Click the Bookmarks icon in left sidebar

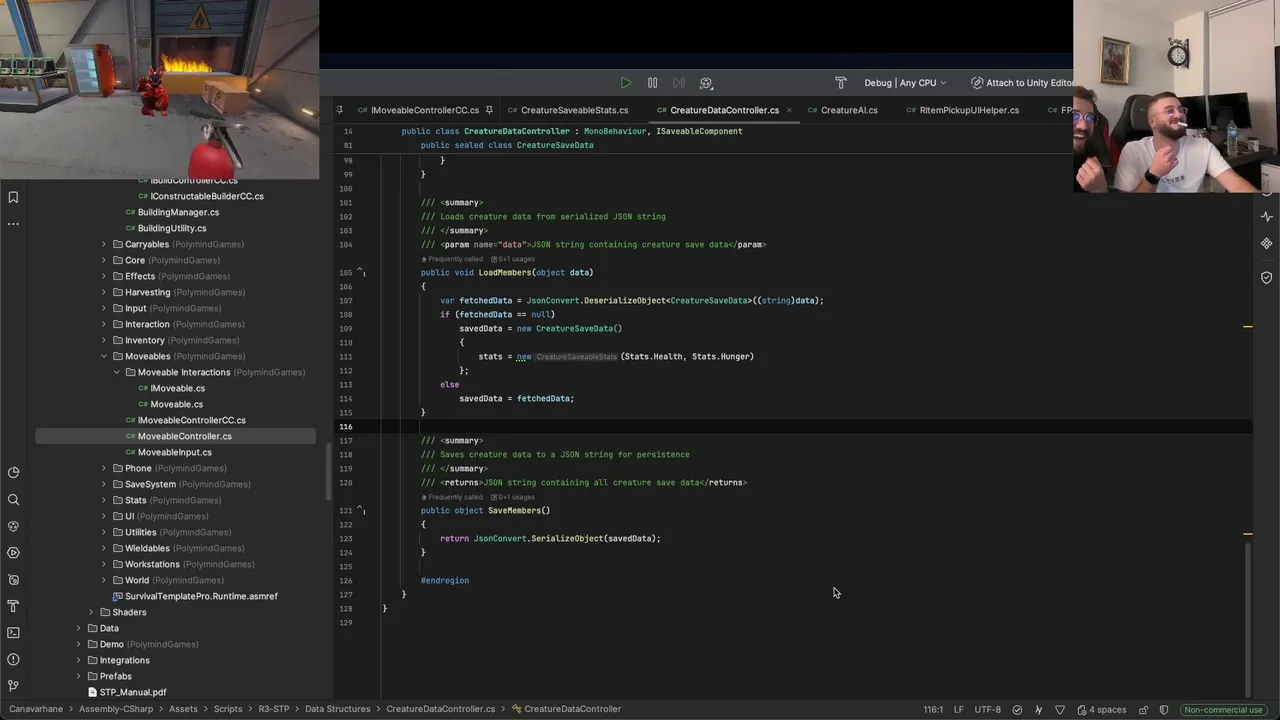[13, 198]
